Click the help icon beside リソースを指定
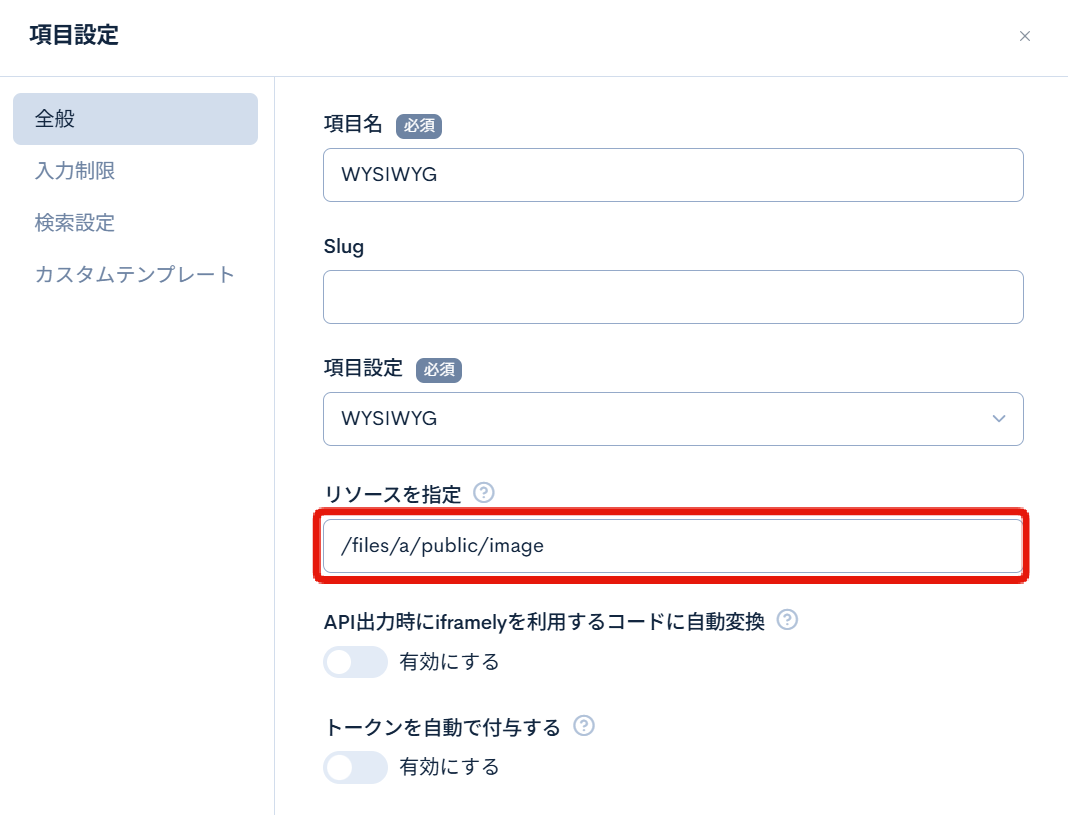 (484, 492)
